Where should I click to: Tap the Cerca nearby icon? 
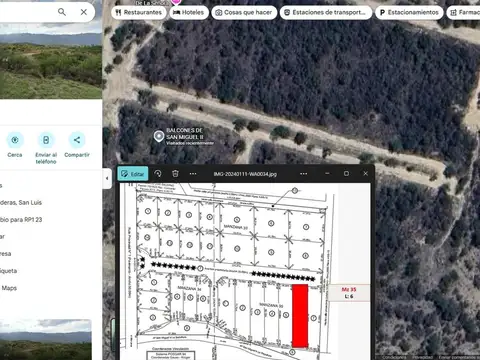(x=15, y=140)
